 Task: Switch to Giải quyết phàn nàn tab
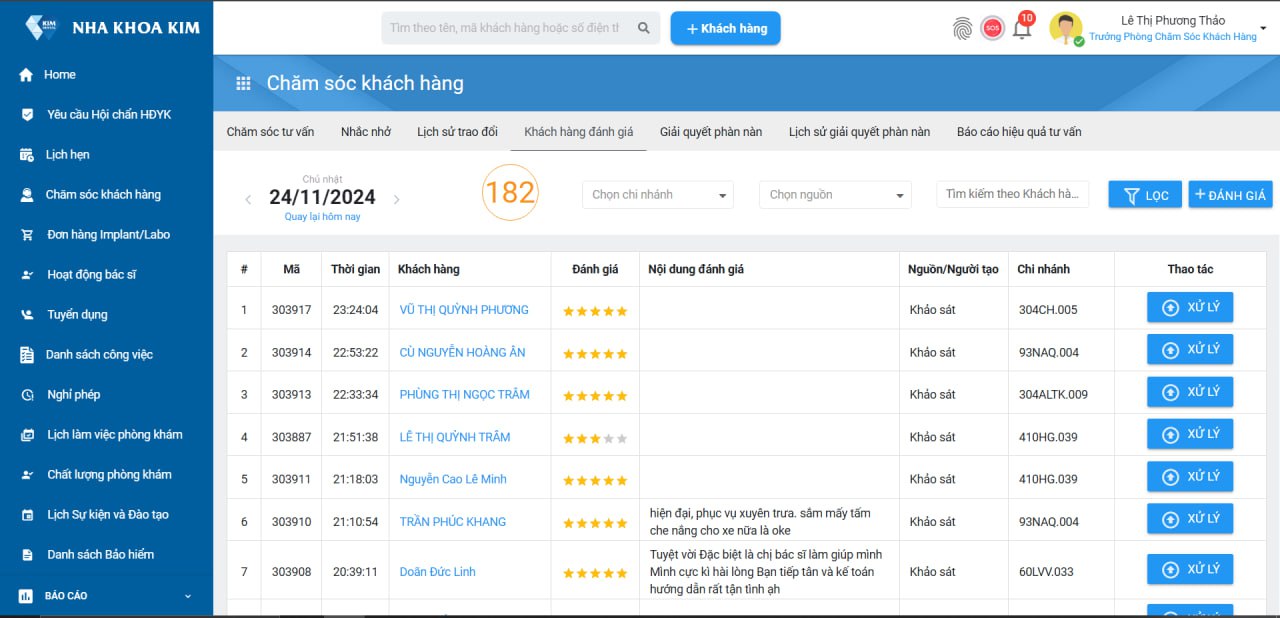point(710,132)
